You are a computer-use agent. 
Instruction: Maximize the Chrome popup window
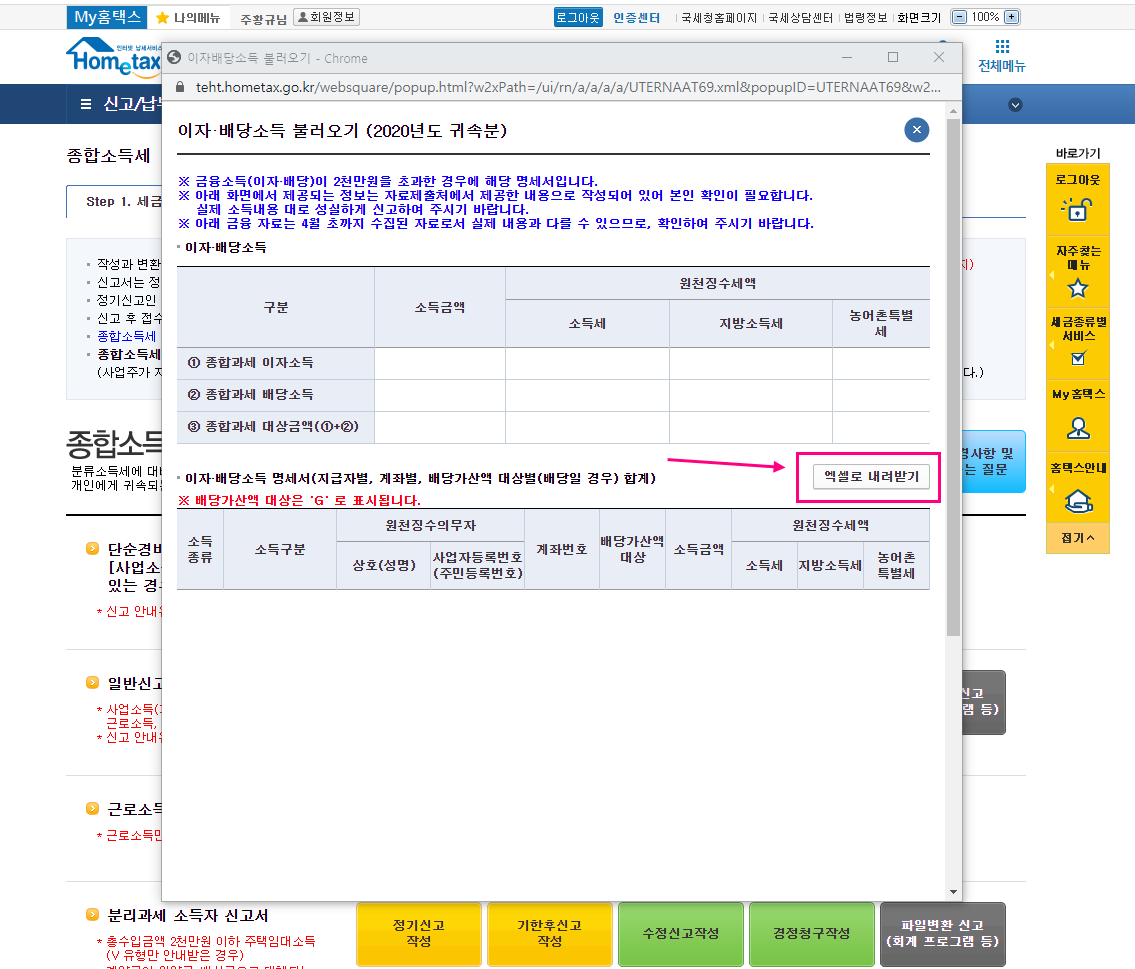point(893,57)
